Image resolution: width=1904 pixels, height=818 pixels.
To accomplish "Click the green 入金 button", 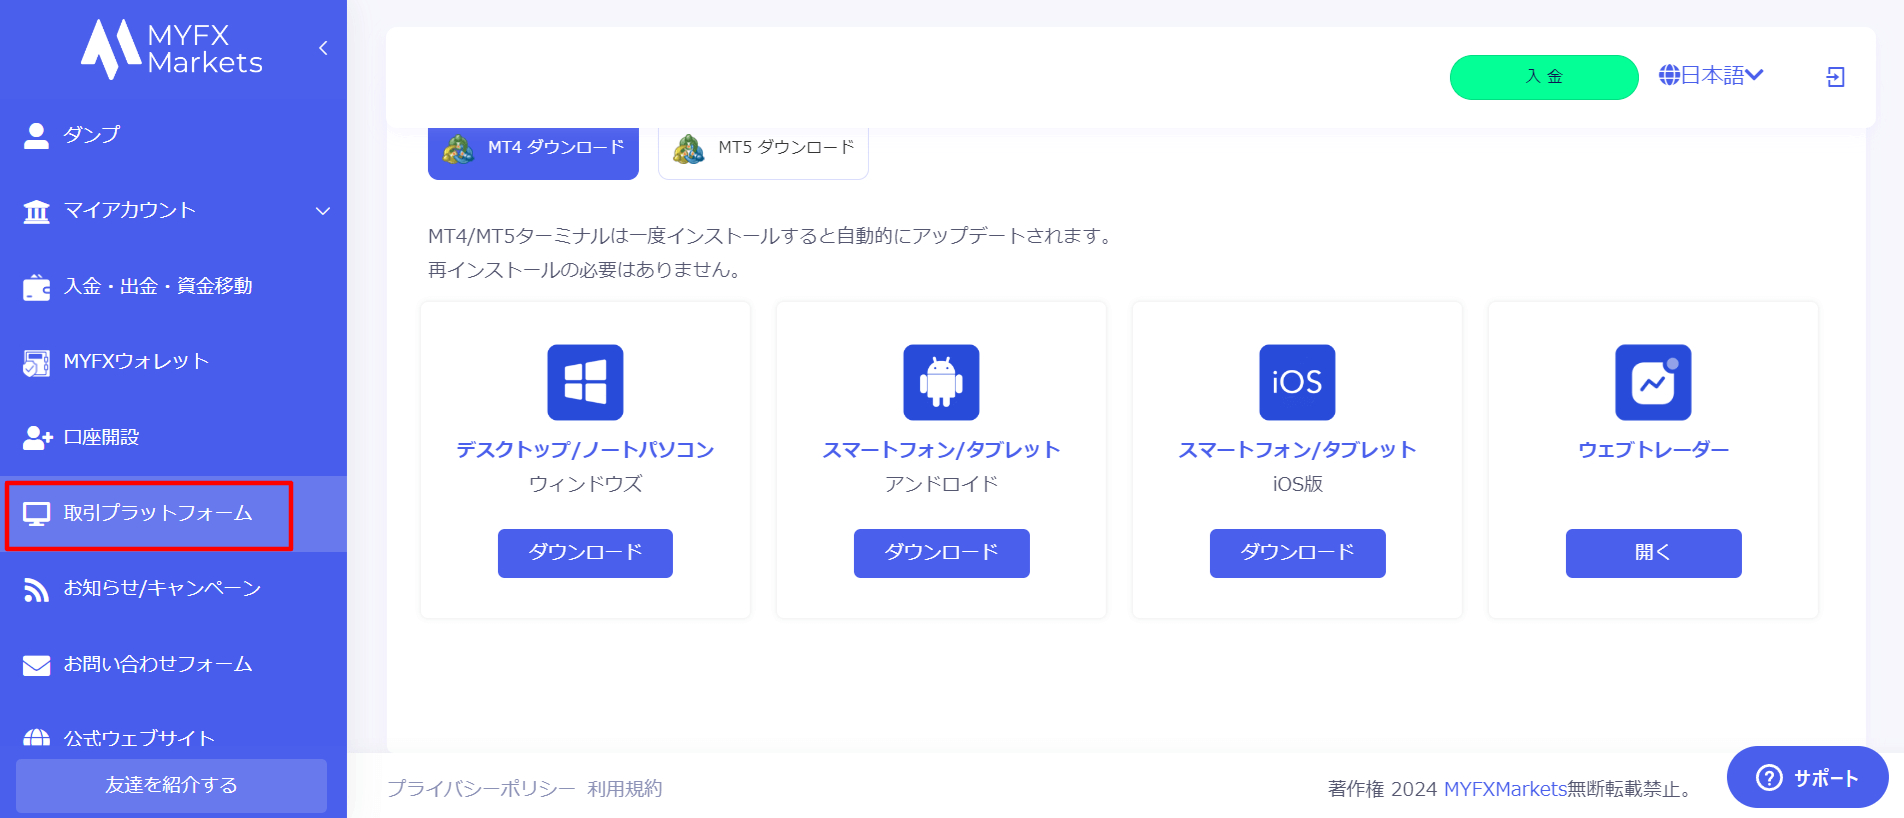I will pyautogui.click(x=1544, y=77).
